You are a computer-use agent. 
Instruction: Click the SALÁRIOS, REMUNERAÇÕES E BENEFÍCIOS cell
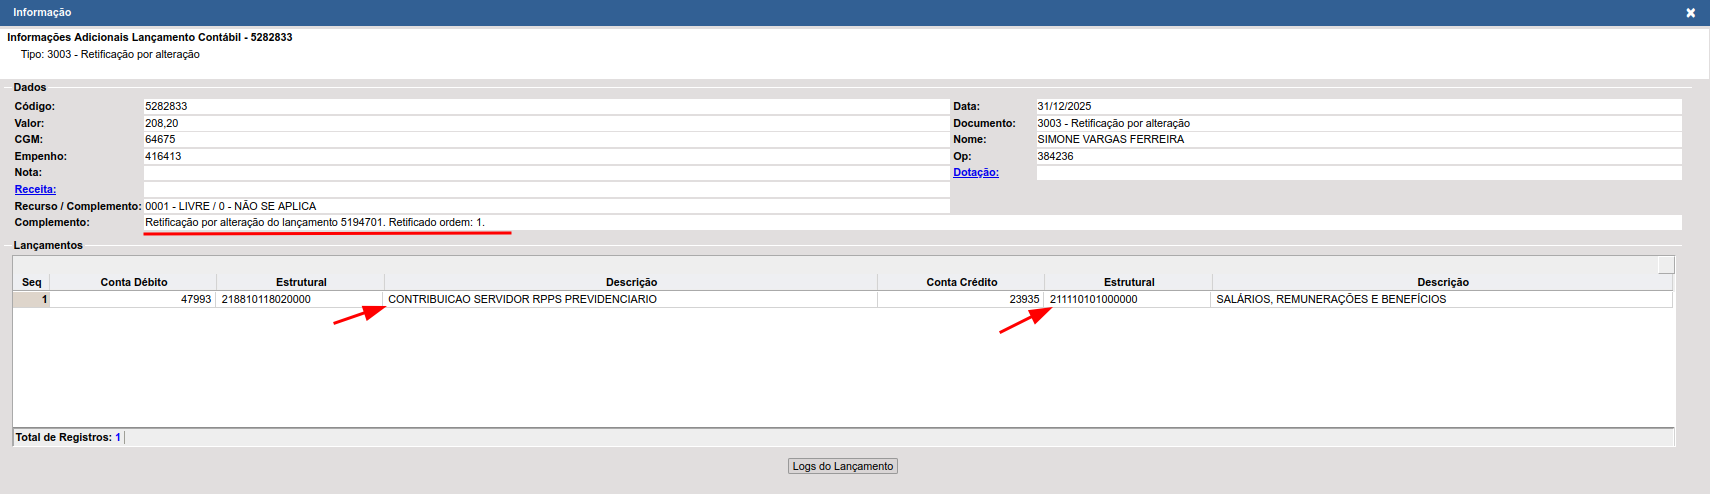1440,299
